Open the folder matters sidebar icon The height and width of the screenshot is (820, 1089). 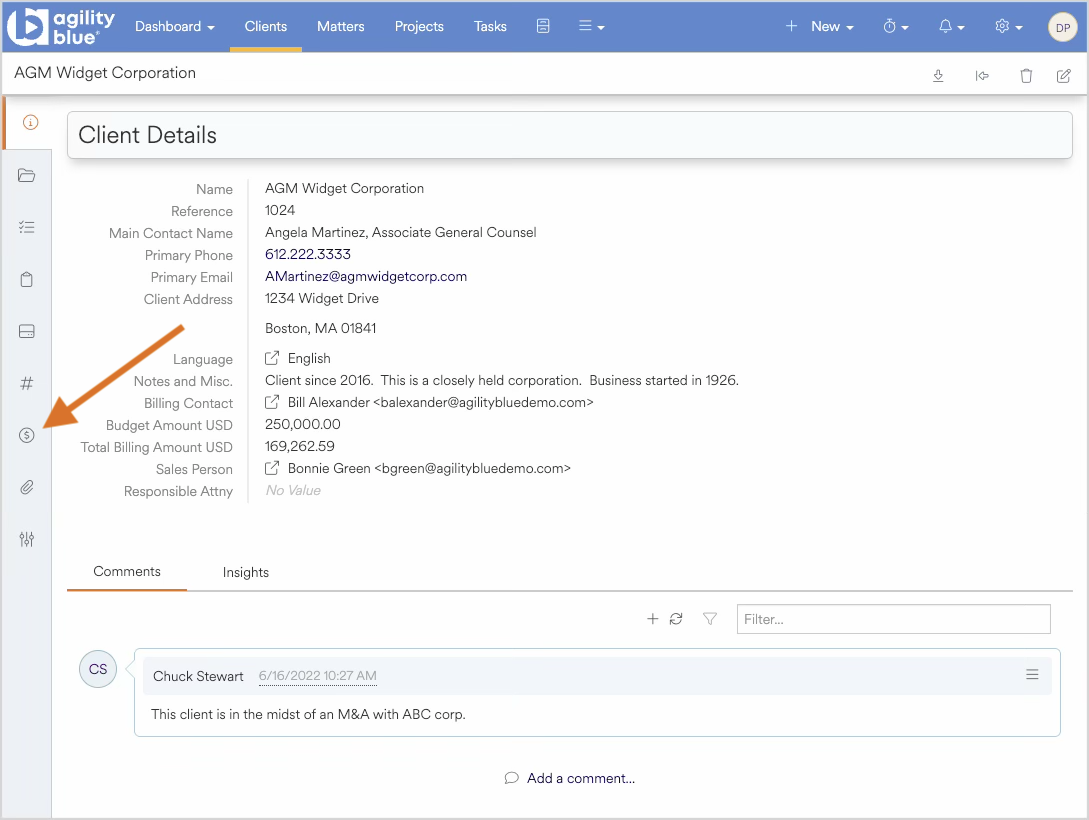click(x=26, y=175)
